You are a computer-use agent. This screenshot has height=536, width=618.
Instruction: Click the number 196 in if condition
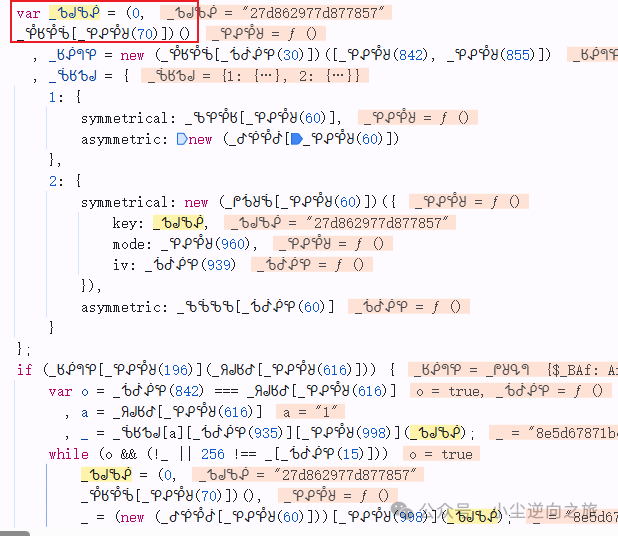click(176, 370)
